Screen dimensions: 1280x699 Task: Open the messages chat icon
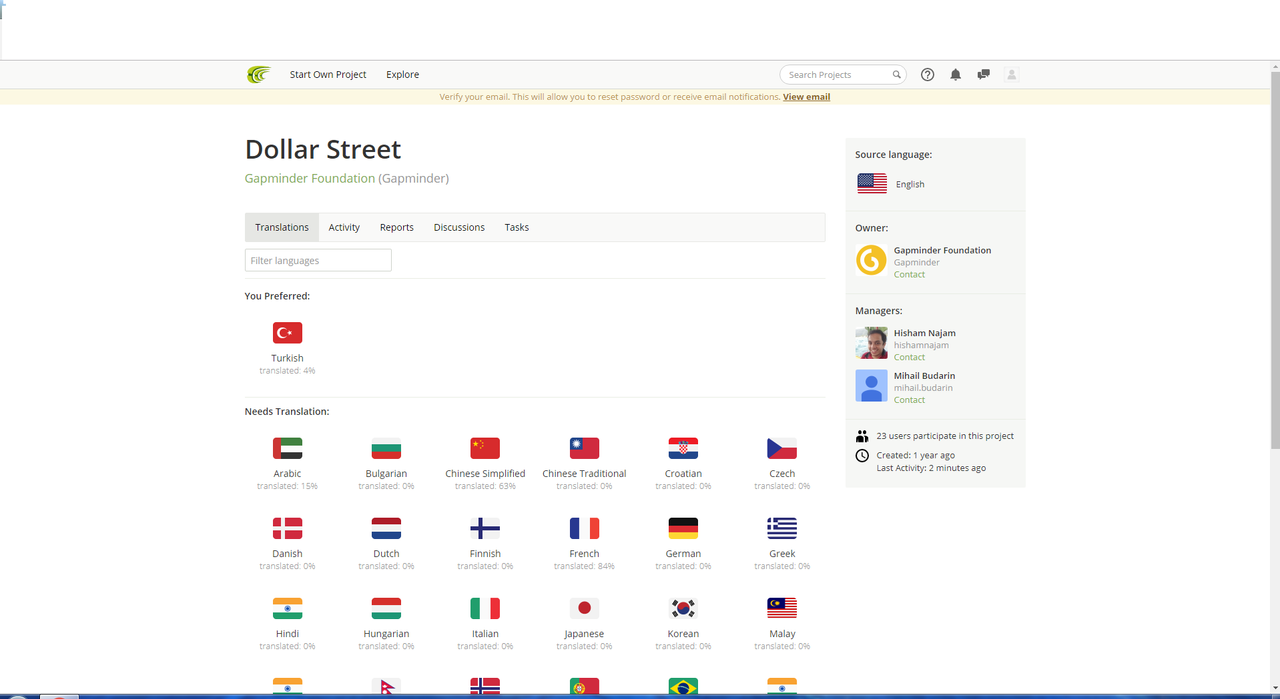point(984,75)
